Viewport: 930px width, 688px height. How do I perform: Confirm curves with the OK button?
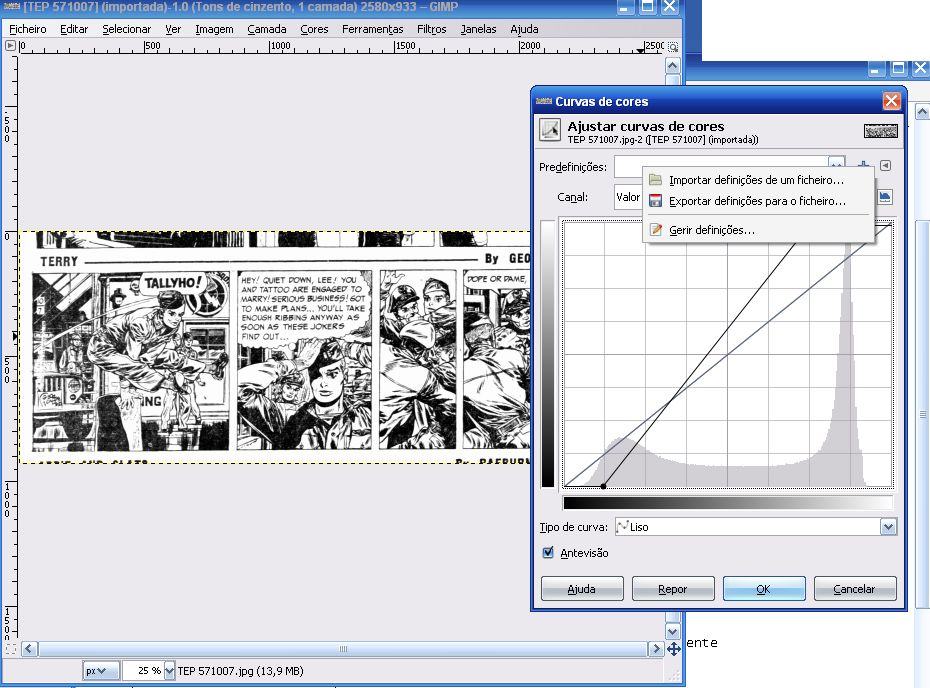(764, 589)
